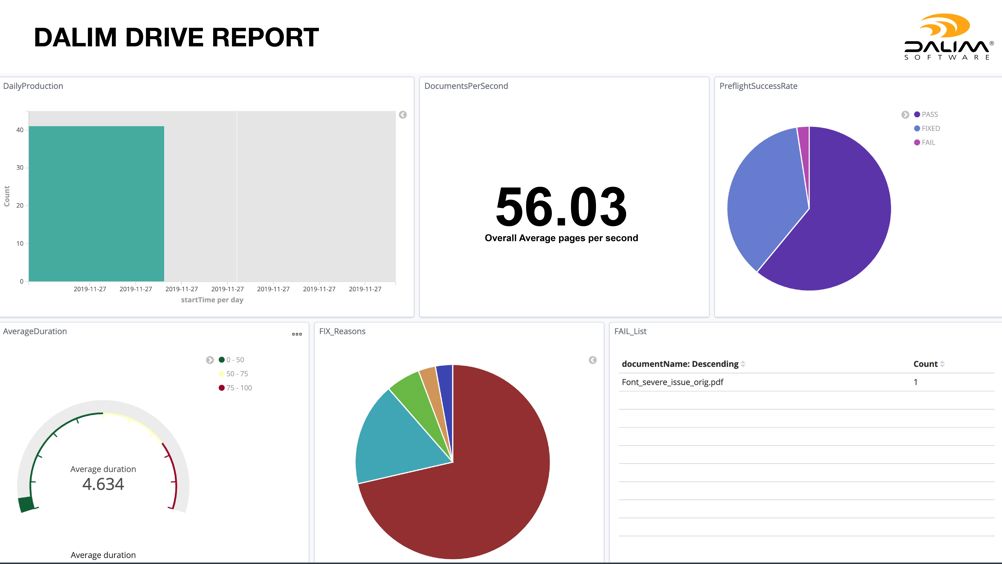Click the 56.03 pages per second metric
This screenshot has height=564, width=1002.
[561, 206]
